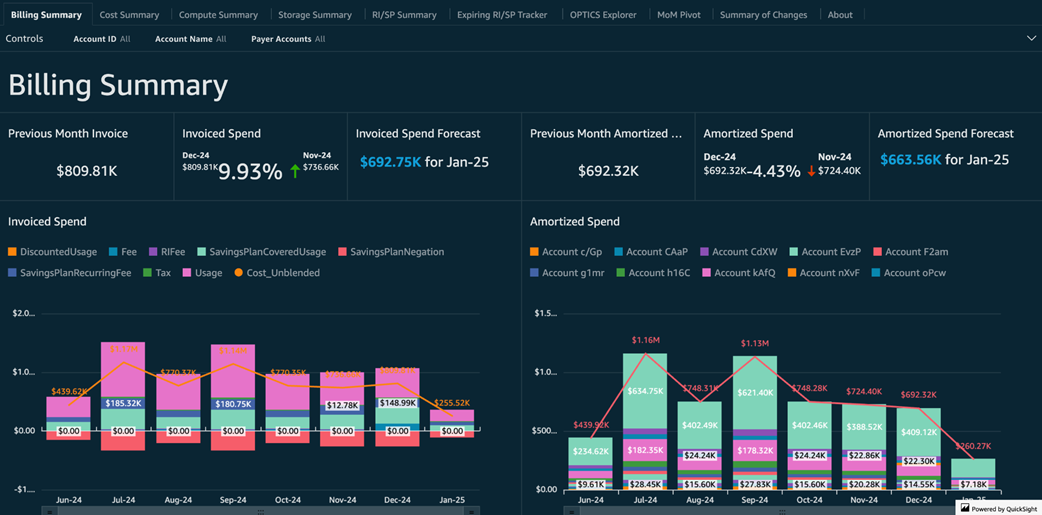The image size is (1042, 515).
Task: Click the $692.75K invoiced forecast value
Action: click(390, 161)
